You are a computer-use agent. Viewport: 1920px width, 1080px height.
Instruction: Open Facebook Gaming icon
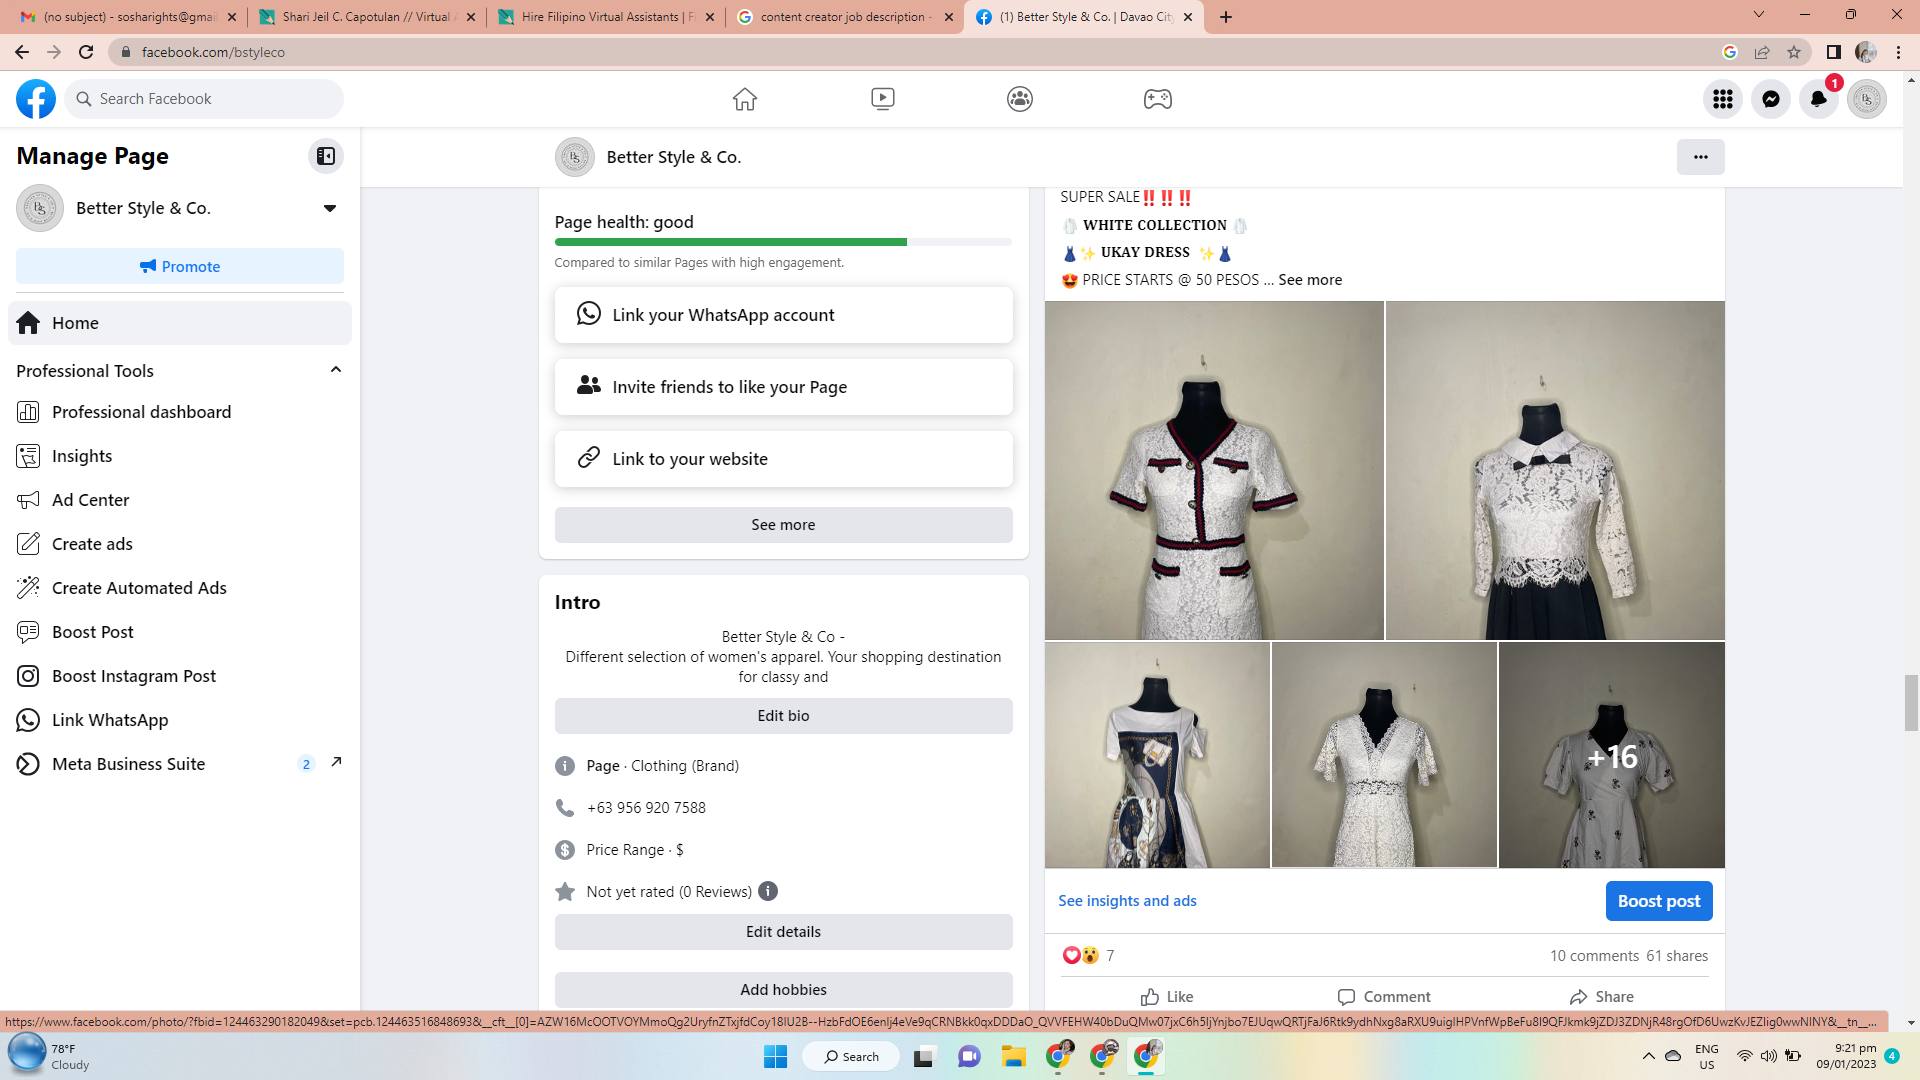[x=1157, y=99]
